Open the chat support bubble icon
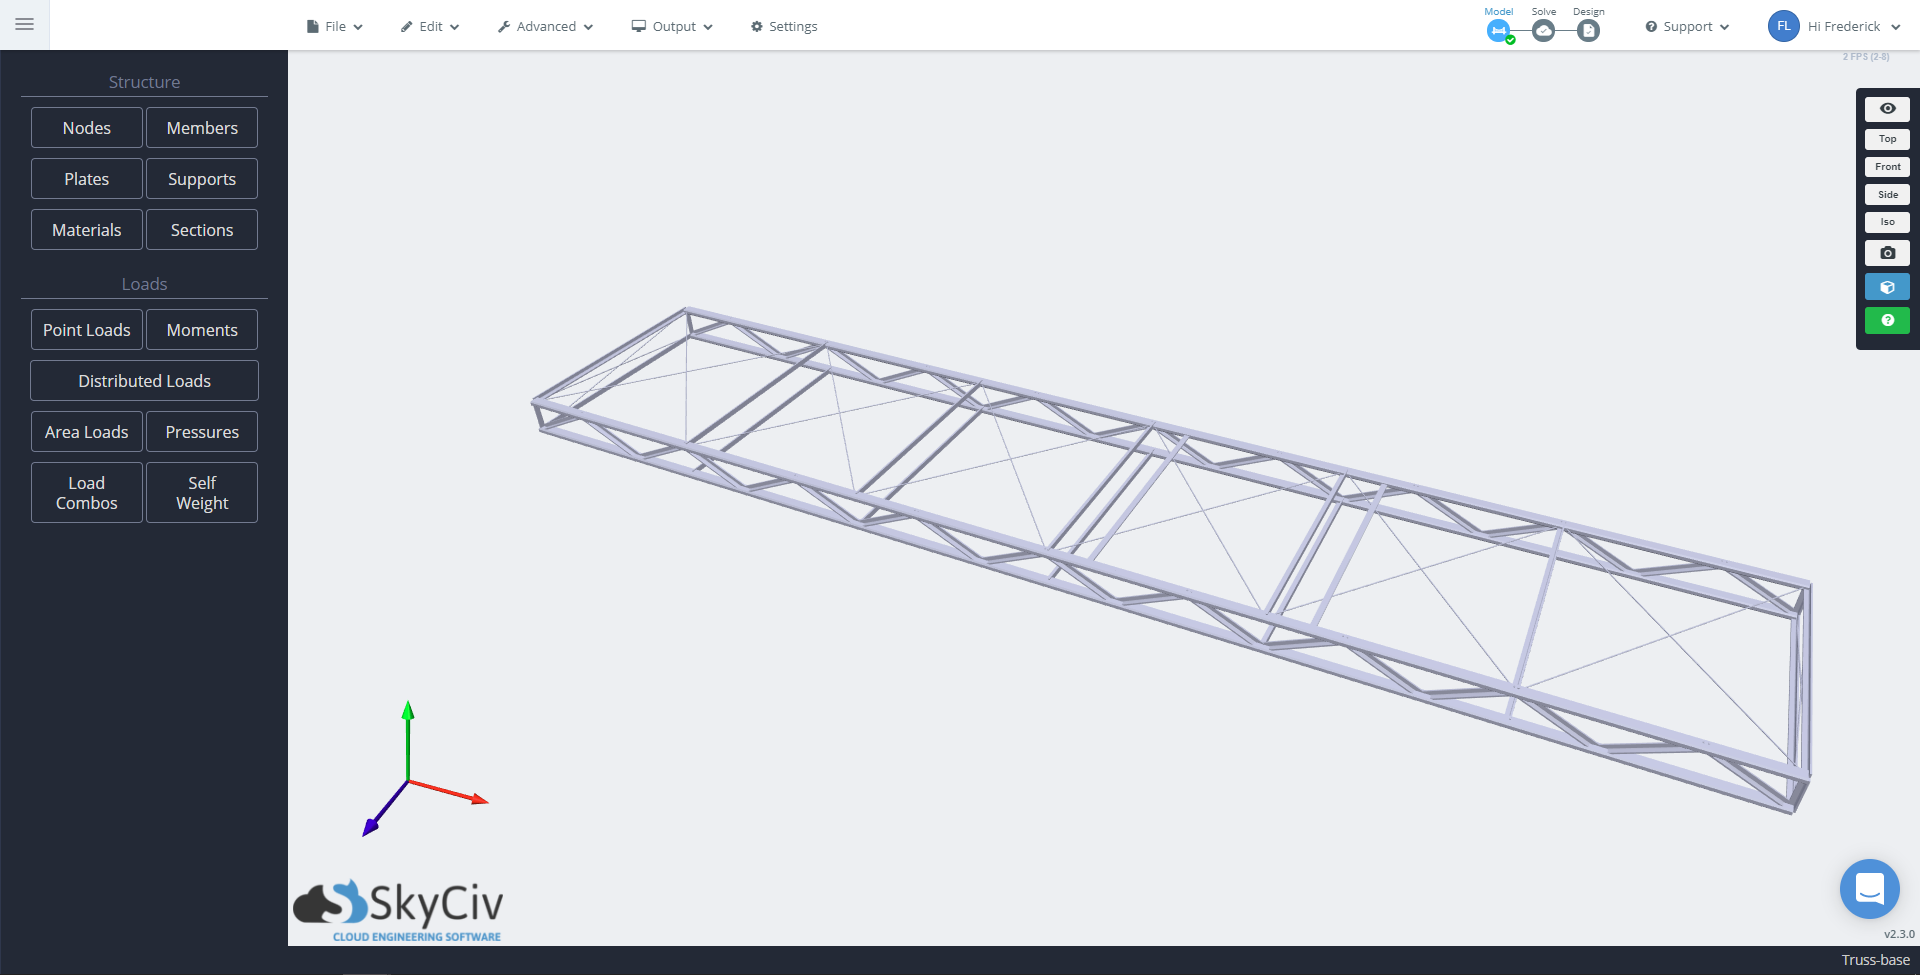This screenshot has width=1920, height=975. 1869,888
